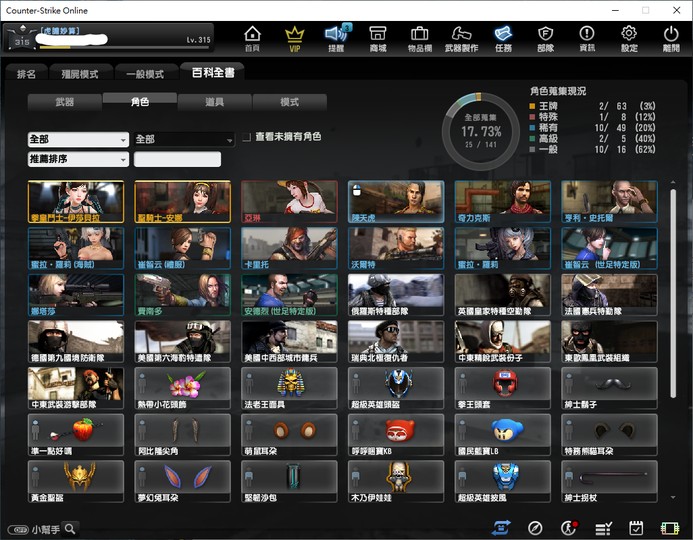Switch to the 武器 sub-tab
Screen dimensions: 693x540
pyautogui.click(x=65, y=102)
